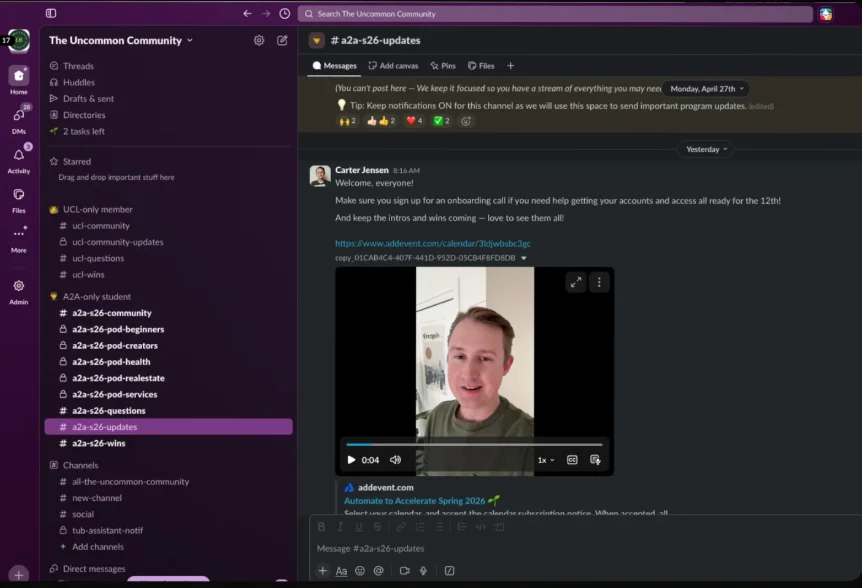The height and width of the screenshot is (588, 862).
Task: Add a reaction with the emoji-plus icon
Action: [x=466, y=121]
